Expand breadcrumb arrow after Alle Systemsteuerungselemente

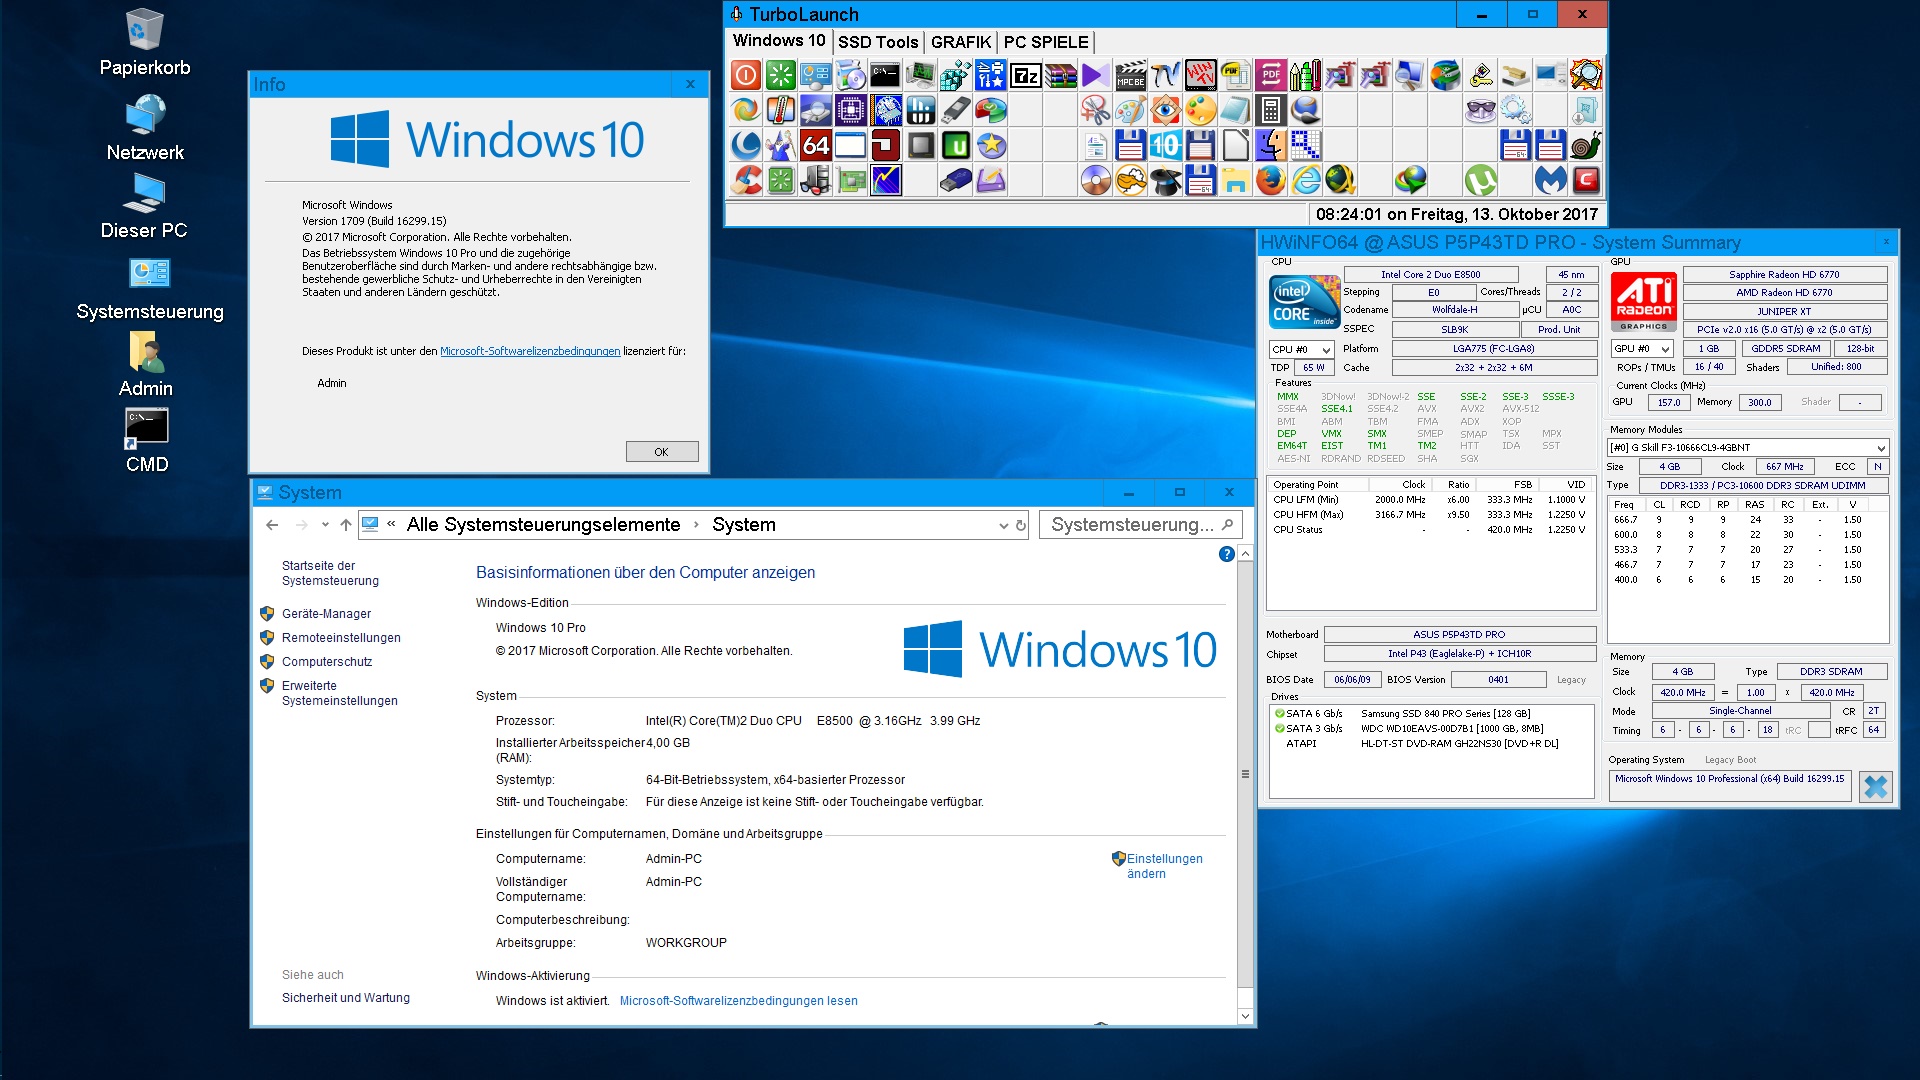696,525
